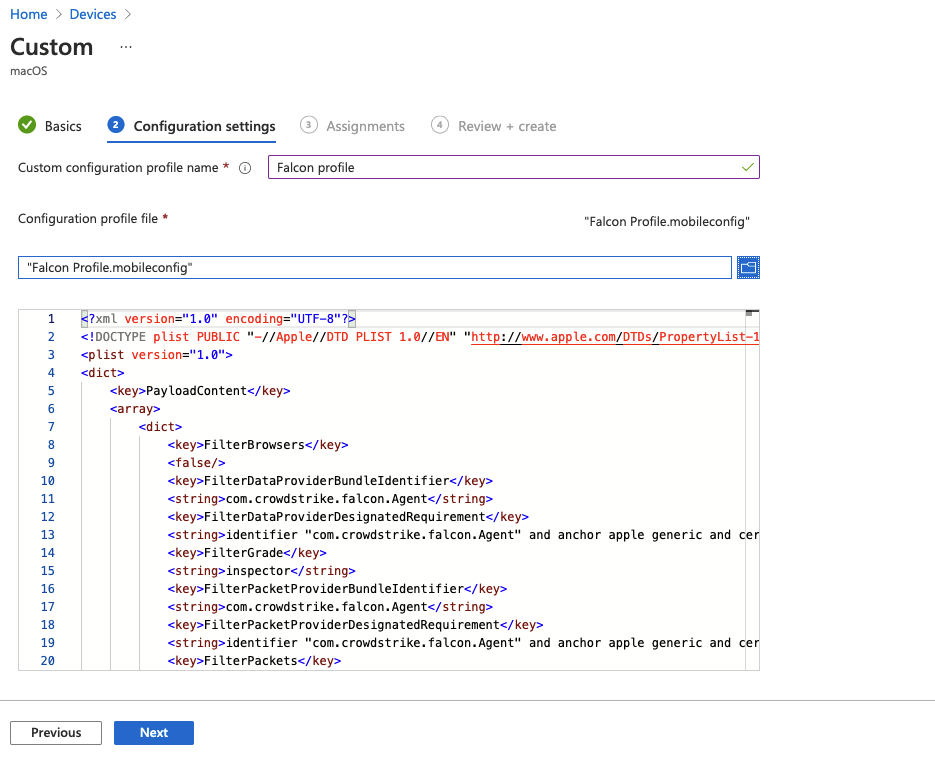Click the step 3 circle icon

tap(308, 125)
